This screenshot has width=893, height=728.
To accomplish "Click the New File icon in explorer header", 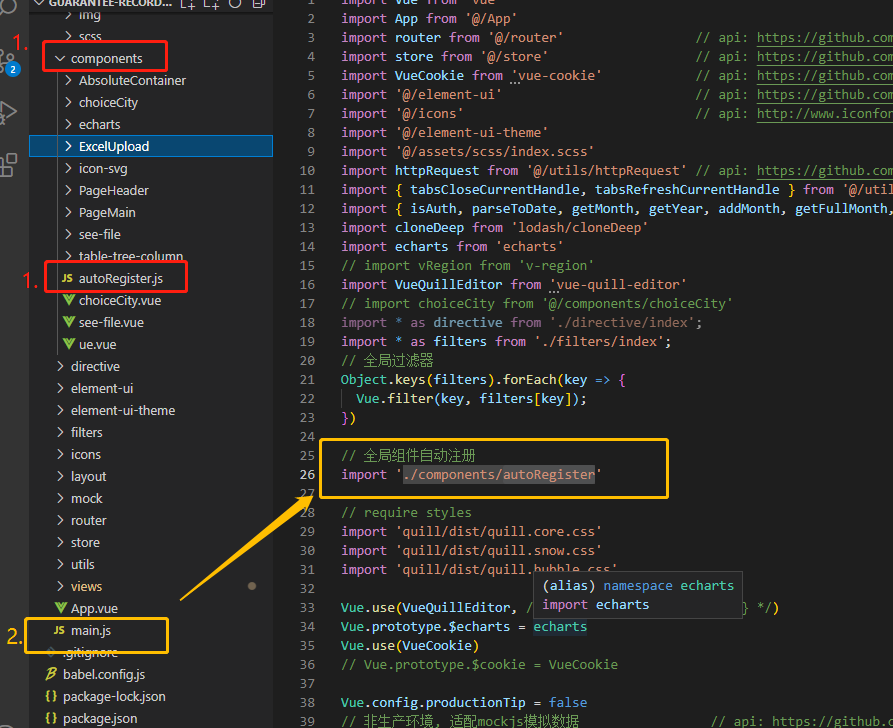I will tap(187, 3).
